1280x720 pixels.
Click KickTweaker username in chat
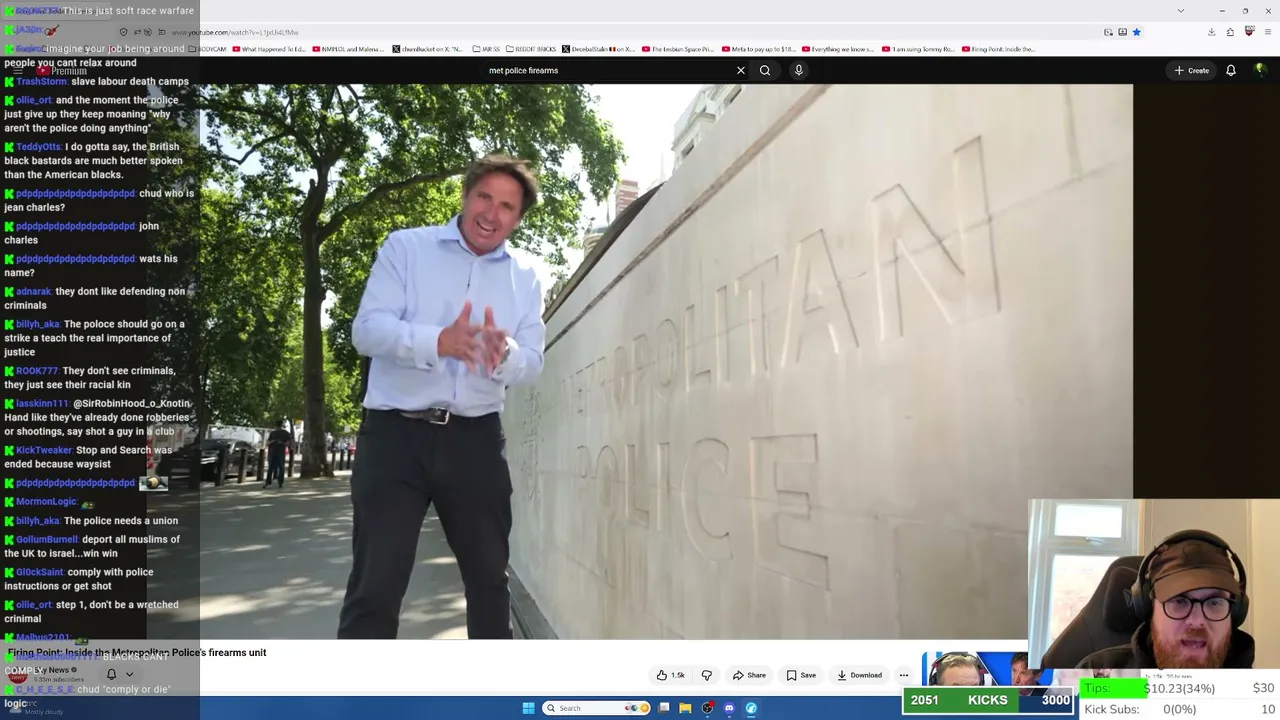point(44,450)
